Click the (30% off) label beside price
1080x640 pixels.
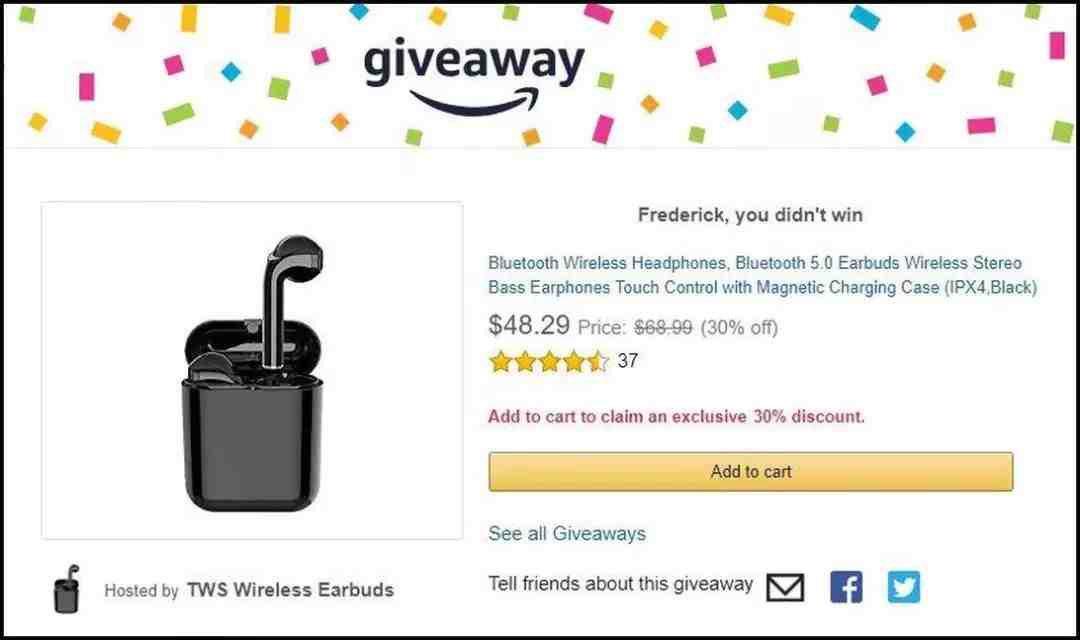[739, 327]
